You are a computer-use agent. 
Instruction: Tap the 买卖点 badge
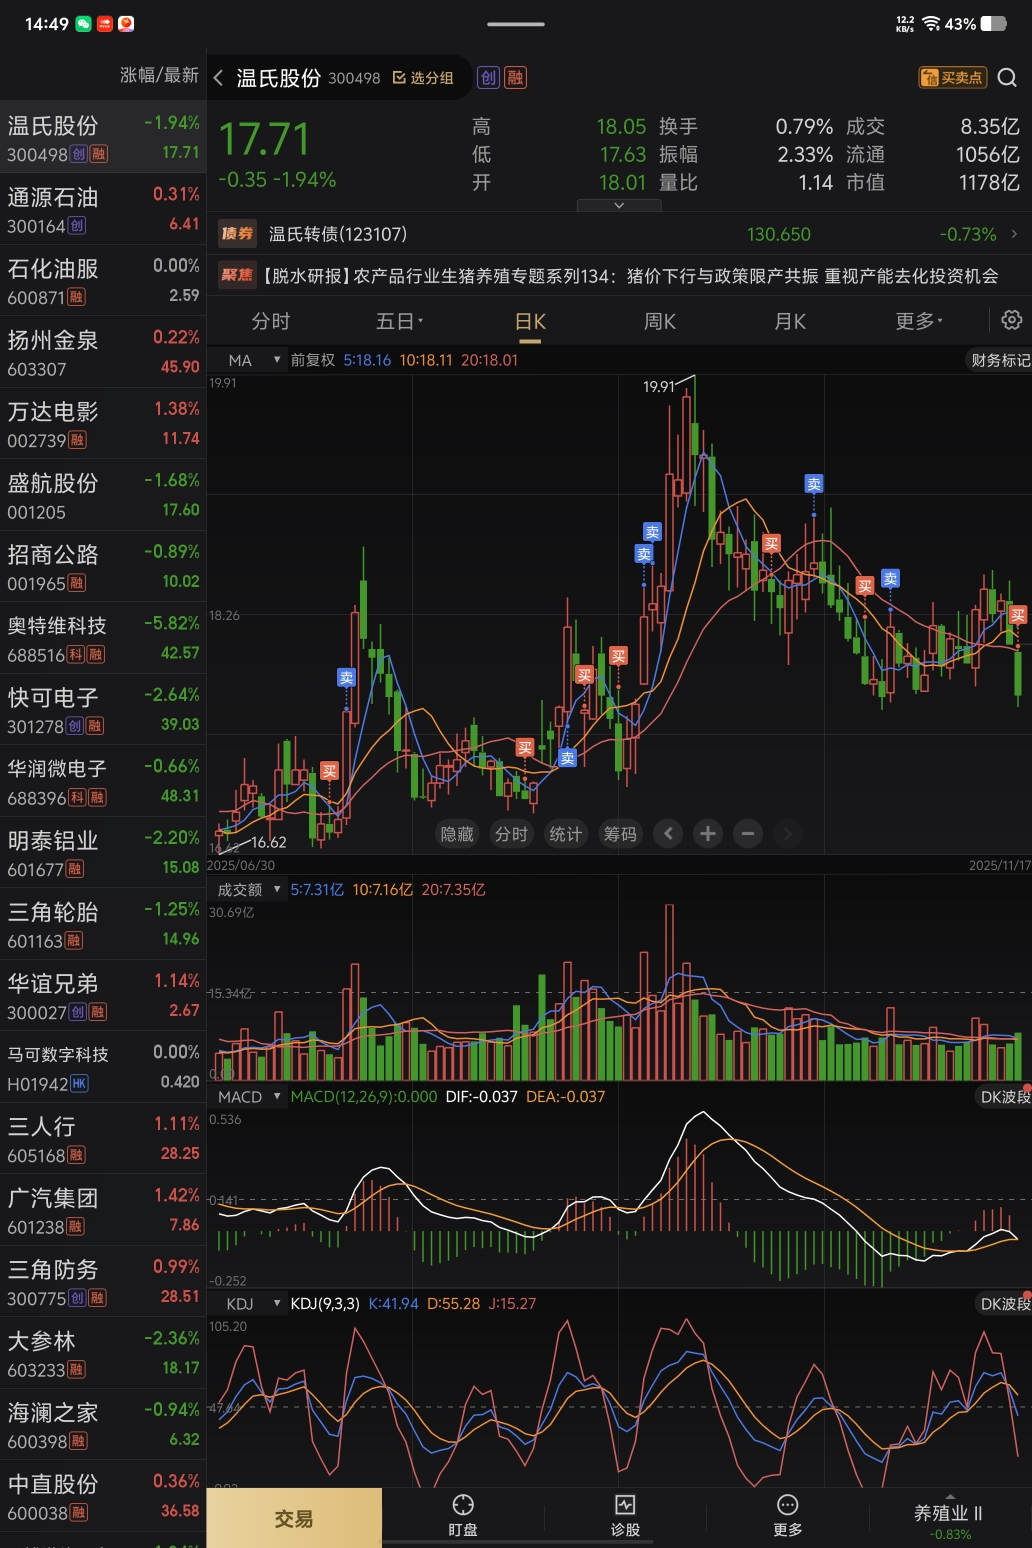tap(953, 78)
